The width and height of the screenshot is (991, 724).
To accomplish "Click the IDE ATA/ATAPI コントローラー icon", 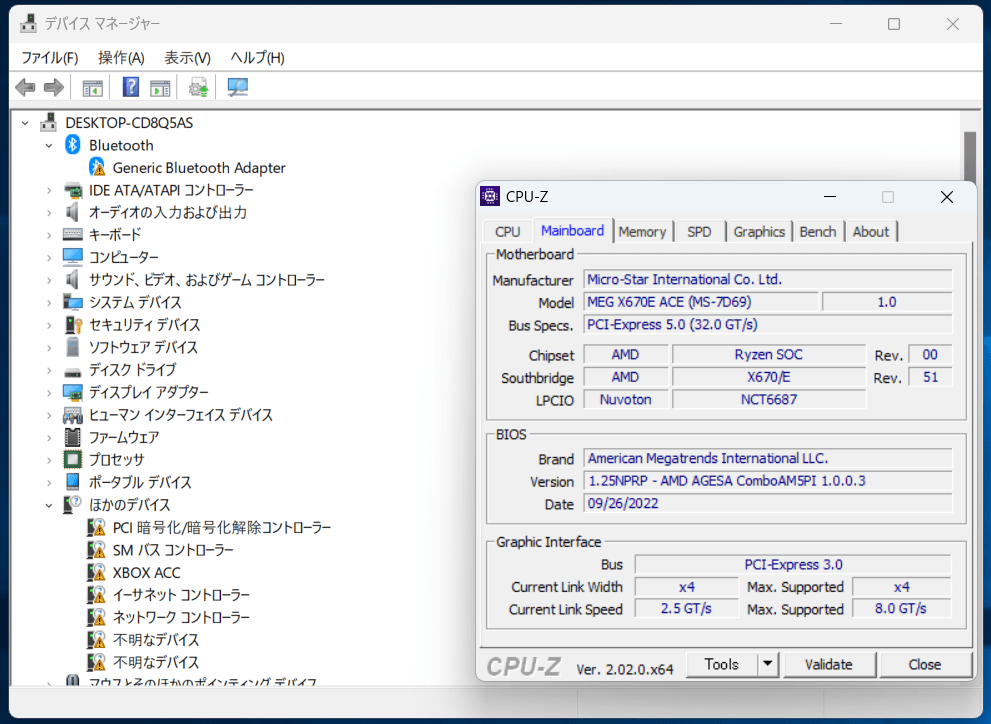I will tap(73, 190).
